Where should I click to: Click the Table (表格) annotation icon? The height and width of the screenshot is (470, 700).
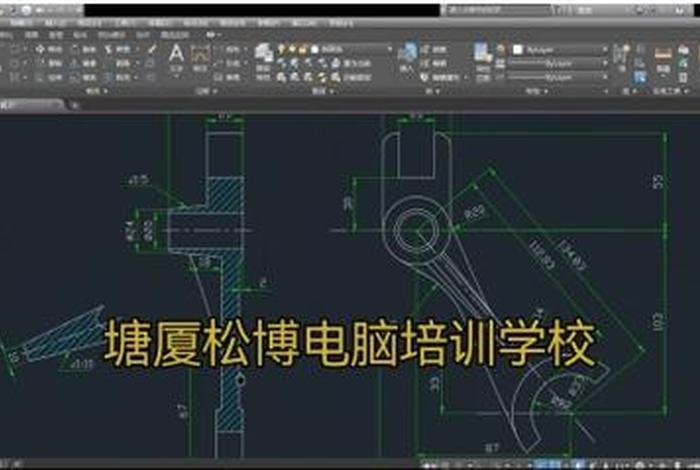pyautogui.click(x=218, y=78)
